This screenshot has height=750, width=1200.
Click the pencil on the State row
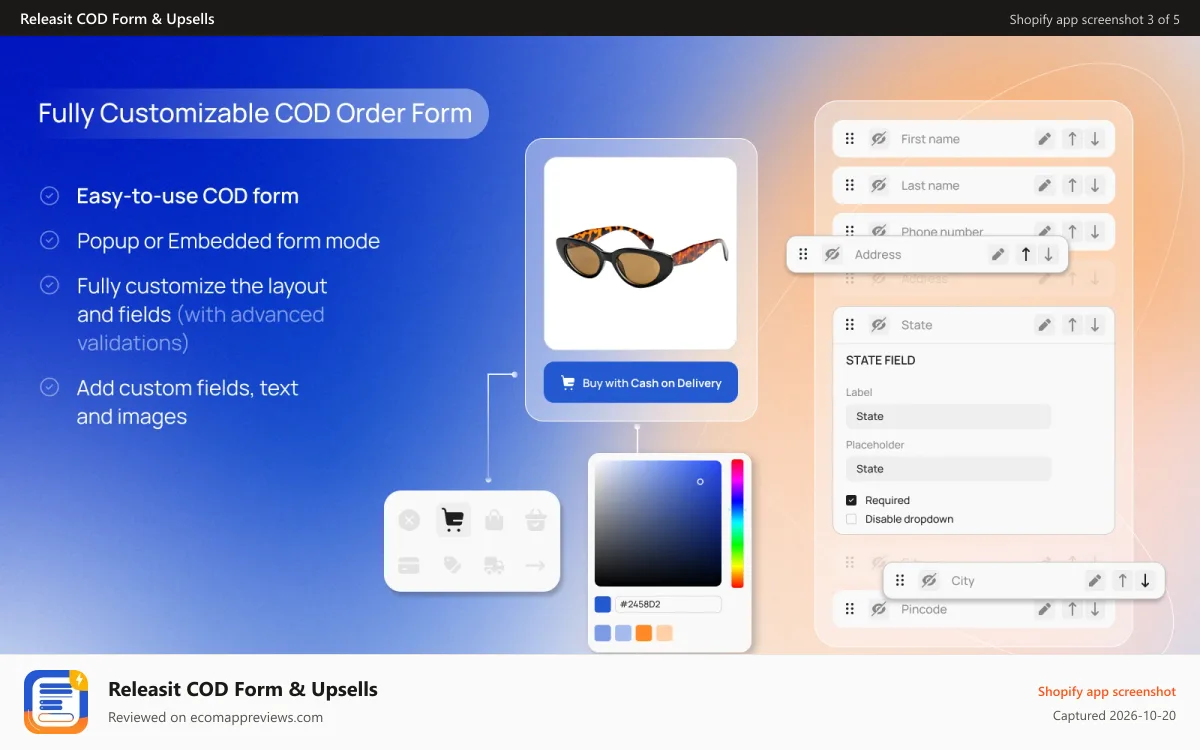[1045, 324]
